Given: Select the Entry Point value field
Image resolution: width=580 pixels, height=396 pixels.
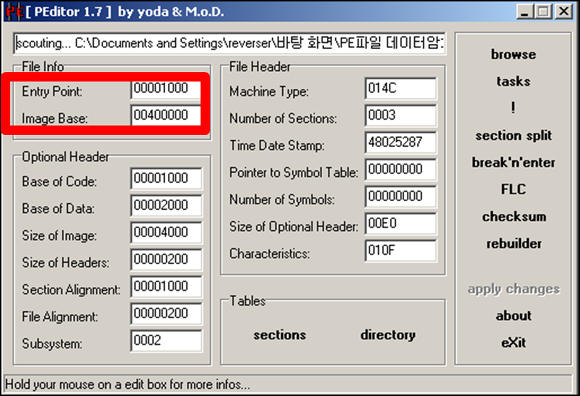Looking at the screenshot, I should tap(166, 89).
